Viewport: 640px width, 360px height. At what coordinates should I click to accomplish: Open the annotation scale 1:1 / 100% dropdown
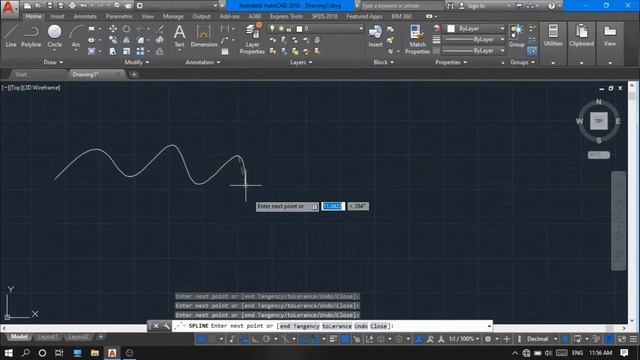464,339
